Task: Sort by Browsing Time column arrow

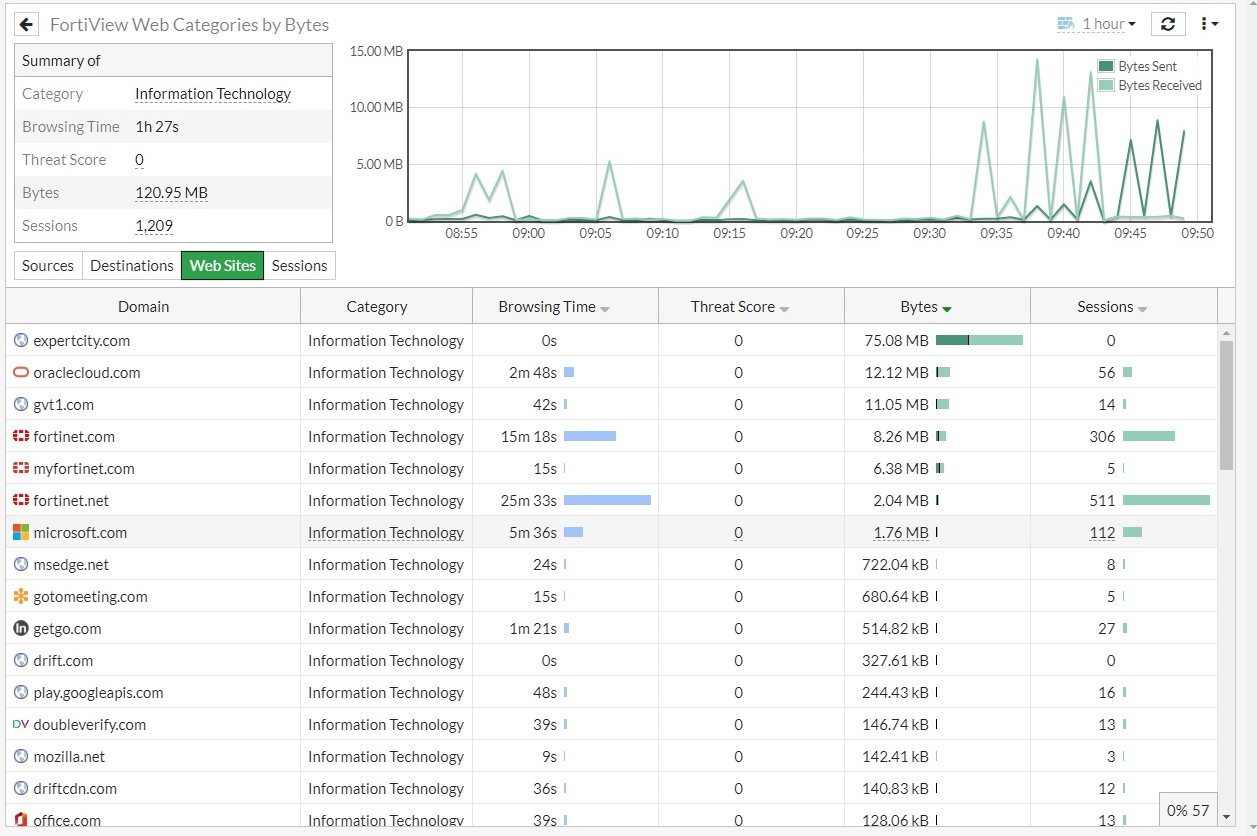Action: [x=605, y=309]
